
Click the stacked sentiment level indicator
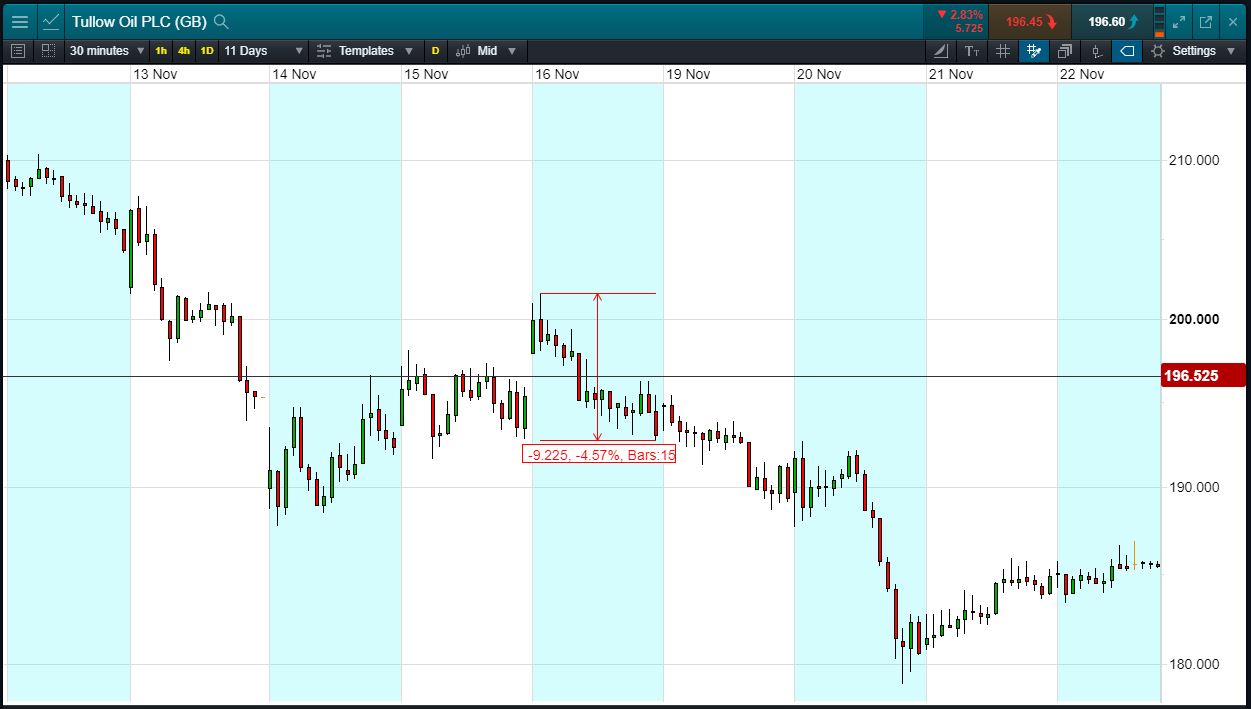click(x=1159, y=21)
